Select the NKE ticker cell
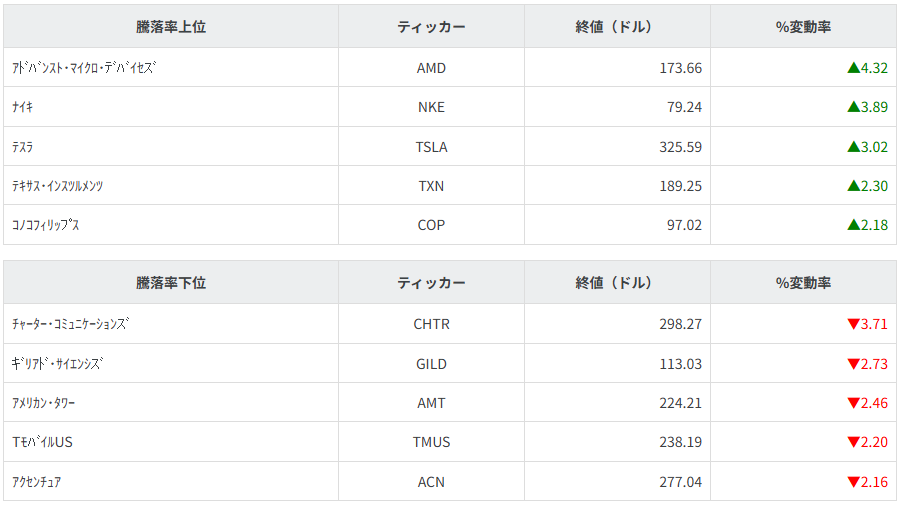 [431, 107]
